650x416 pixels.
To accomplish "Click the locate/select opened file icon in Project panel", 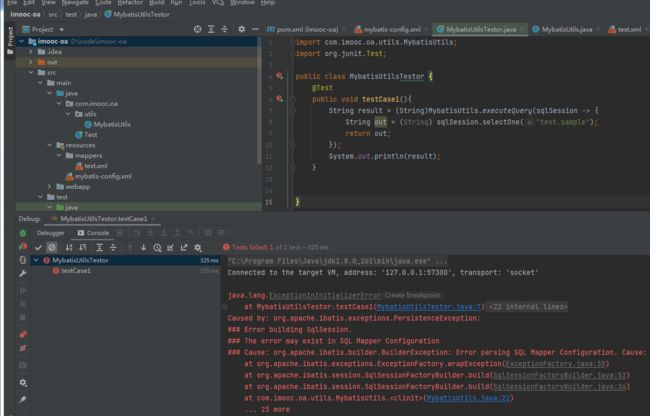I will (x=198, y=29).
